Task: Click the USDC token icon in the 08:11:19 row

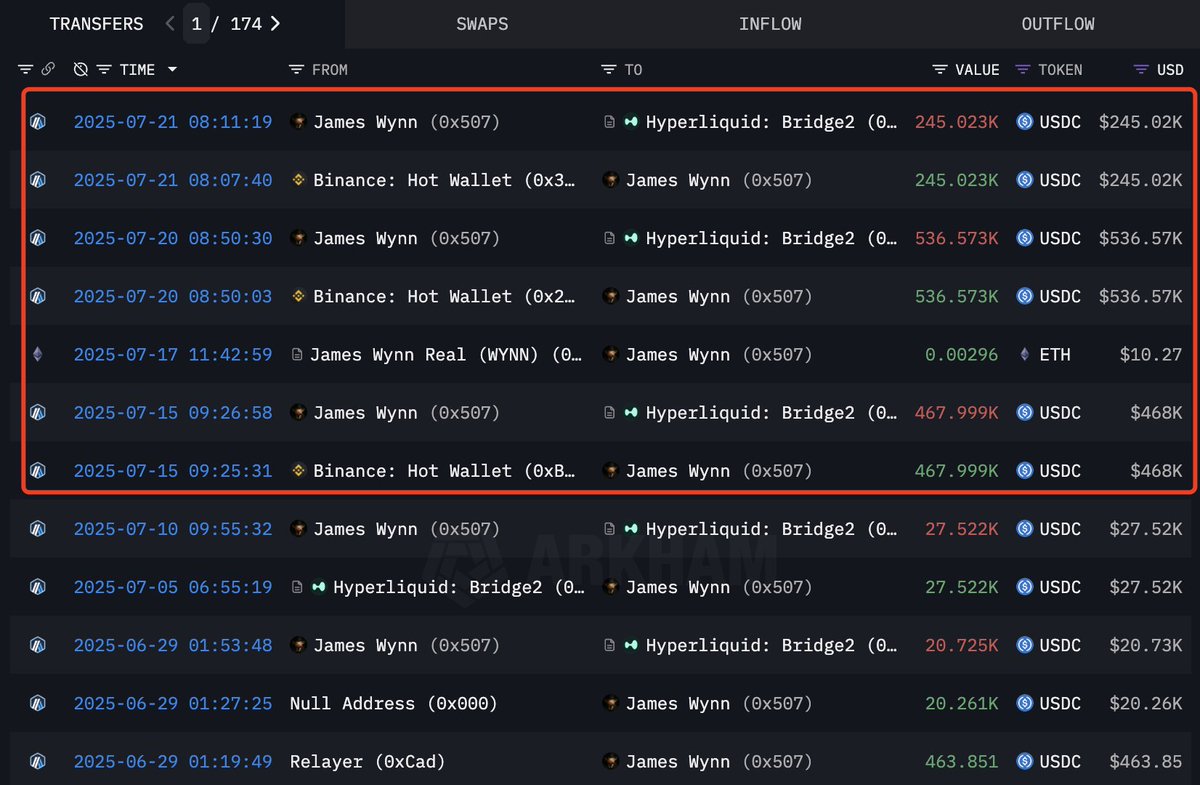Action: [1024, 122]
